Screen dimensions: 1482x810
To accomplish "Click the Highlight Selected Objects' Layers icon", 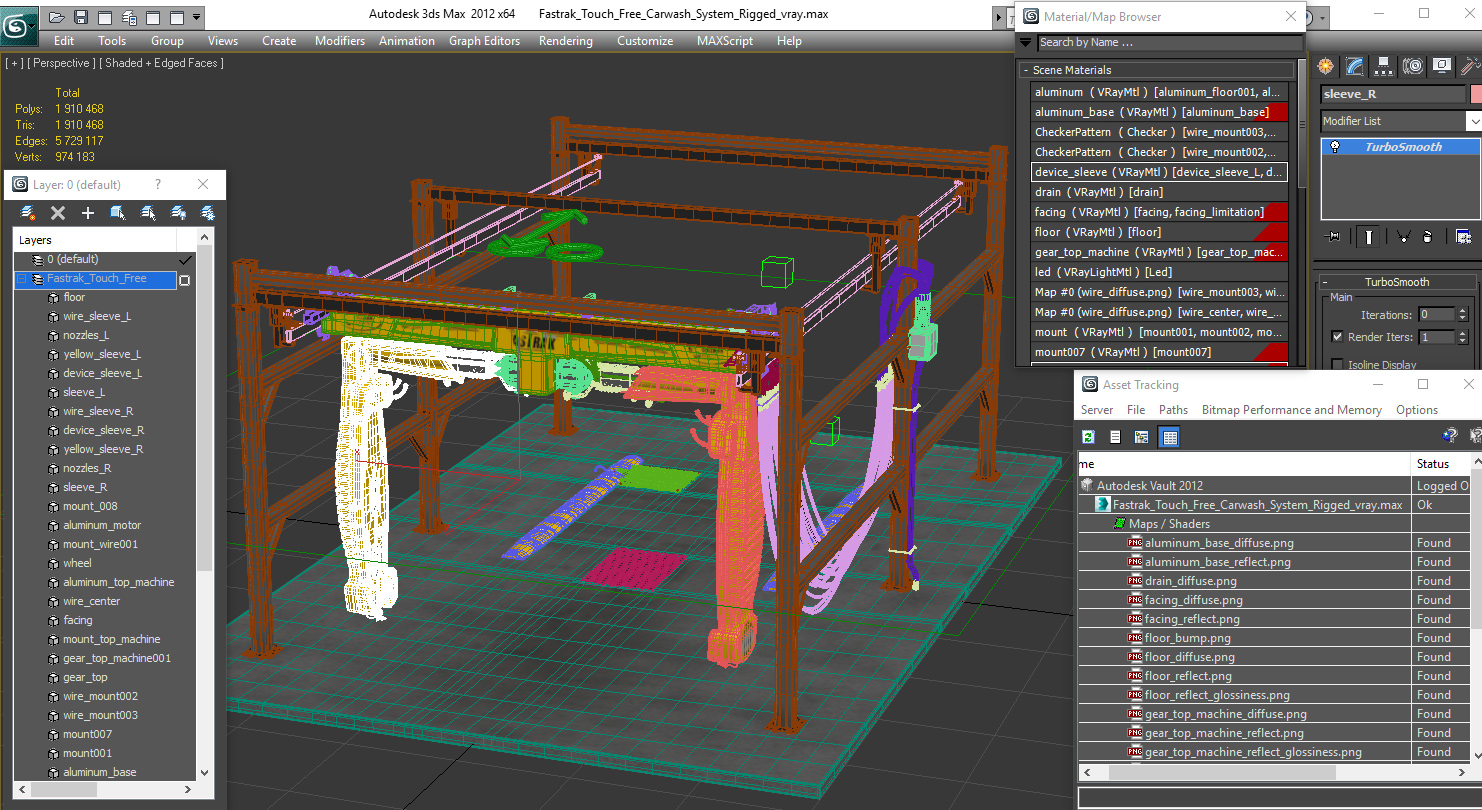I will click(148, 213).
